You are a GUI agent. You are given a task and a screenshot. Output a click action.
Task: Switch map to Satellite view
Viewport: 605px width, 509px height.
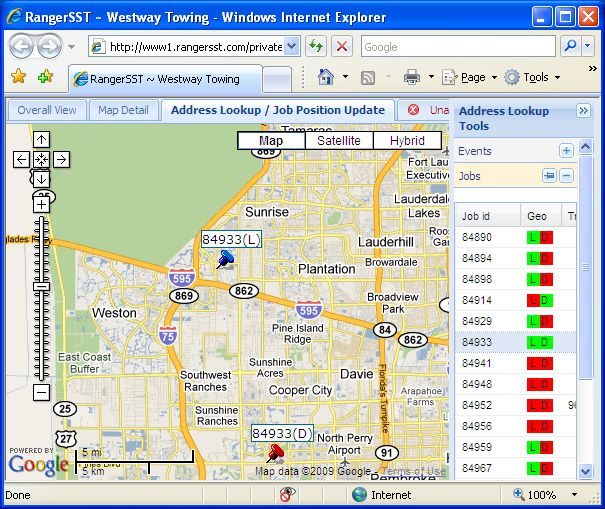[338, 141]
